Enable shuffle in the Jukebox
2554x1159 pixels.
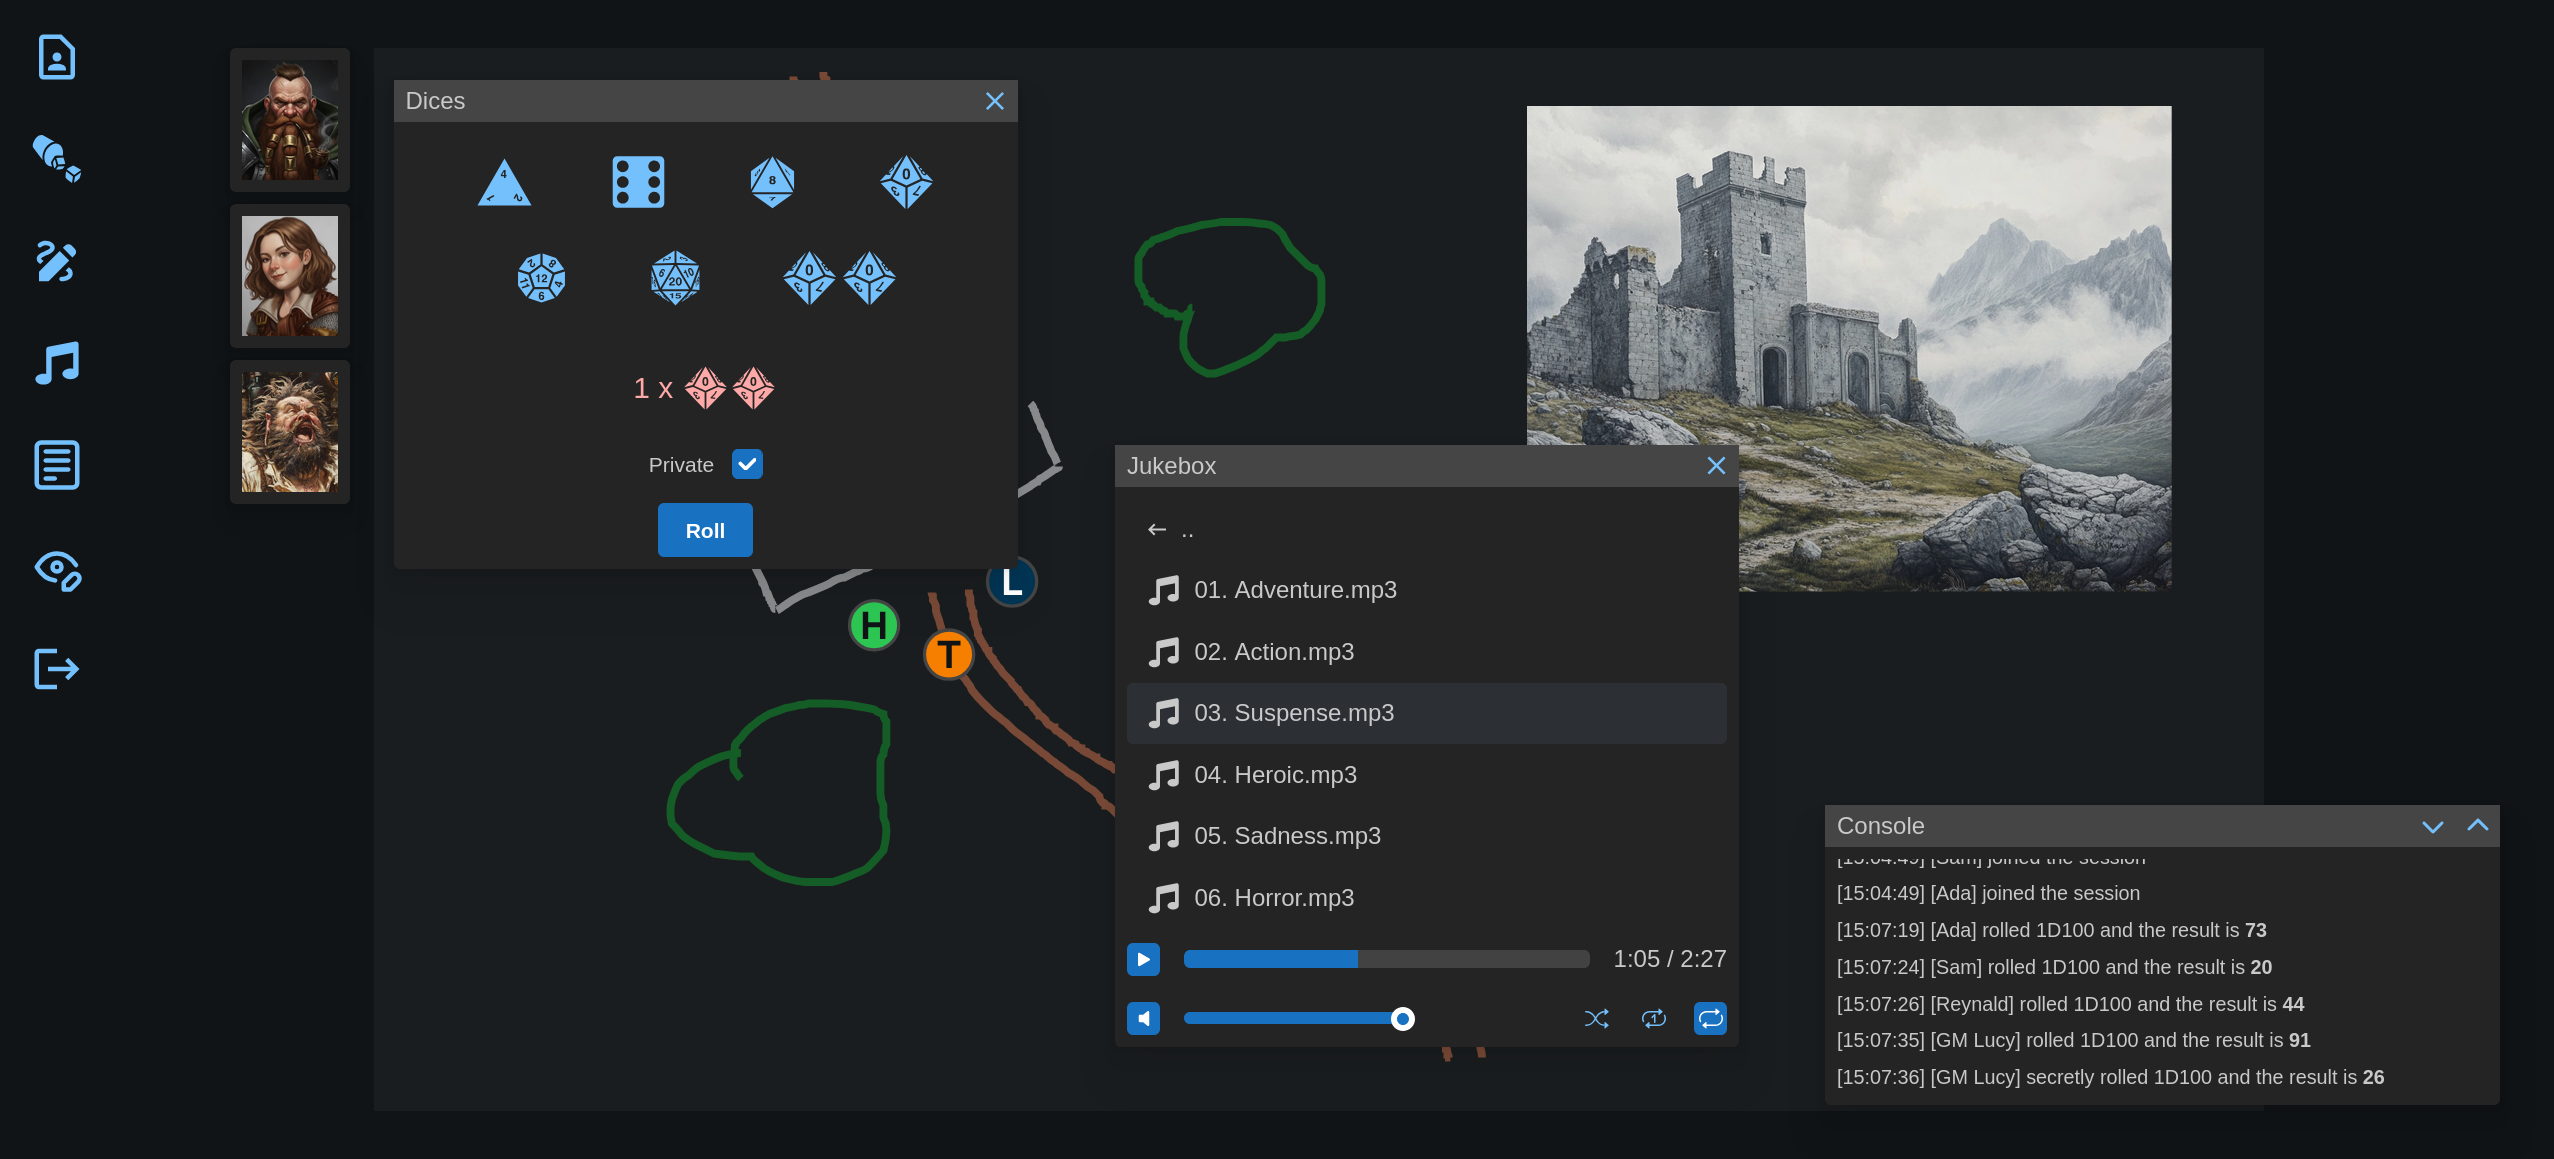coord(1596,1018)
